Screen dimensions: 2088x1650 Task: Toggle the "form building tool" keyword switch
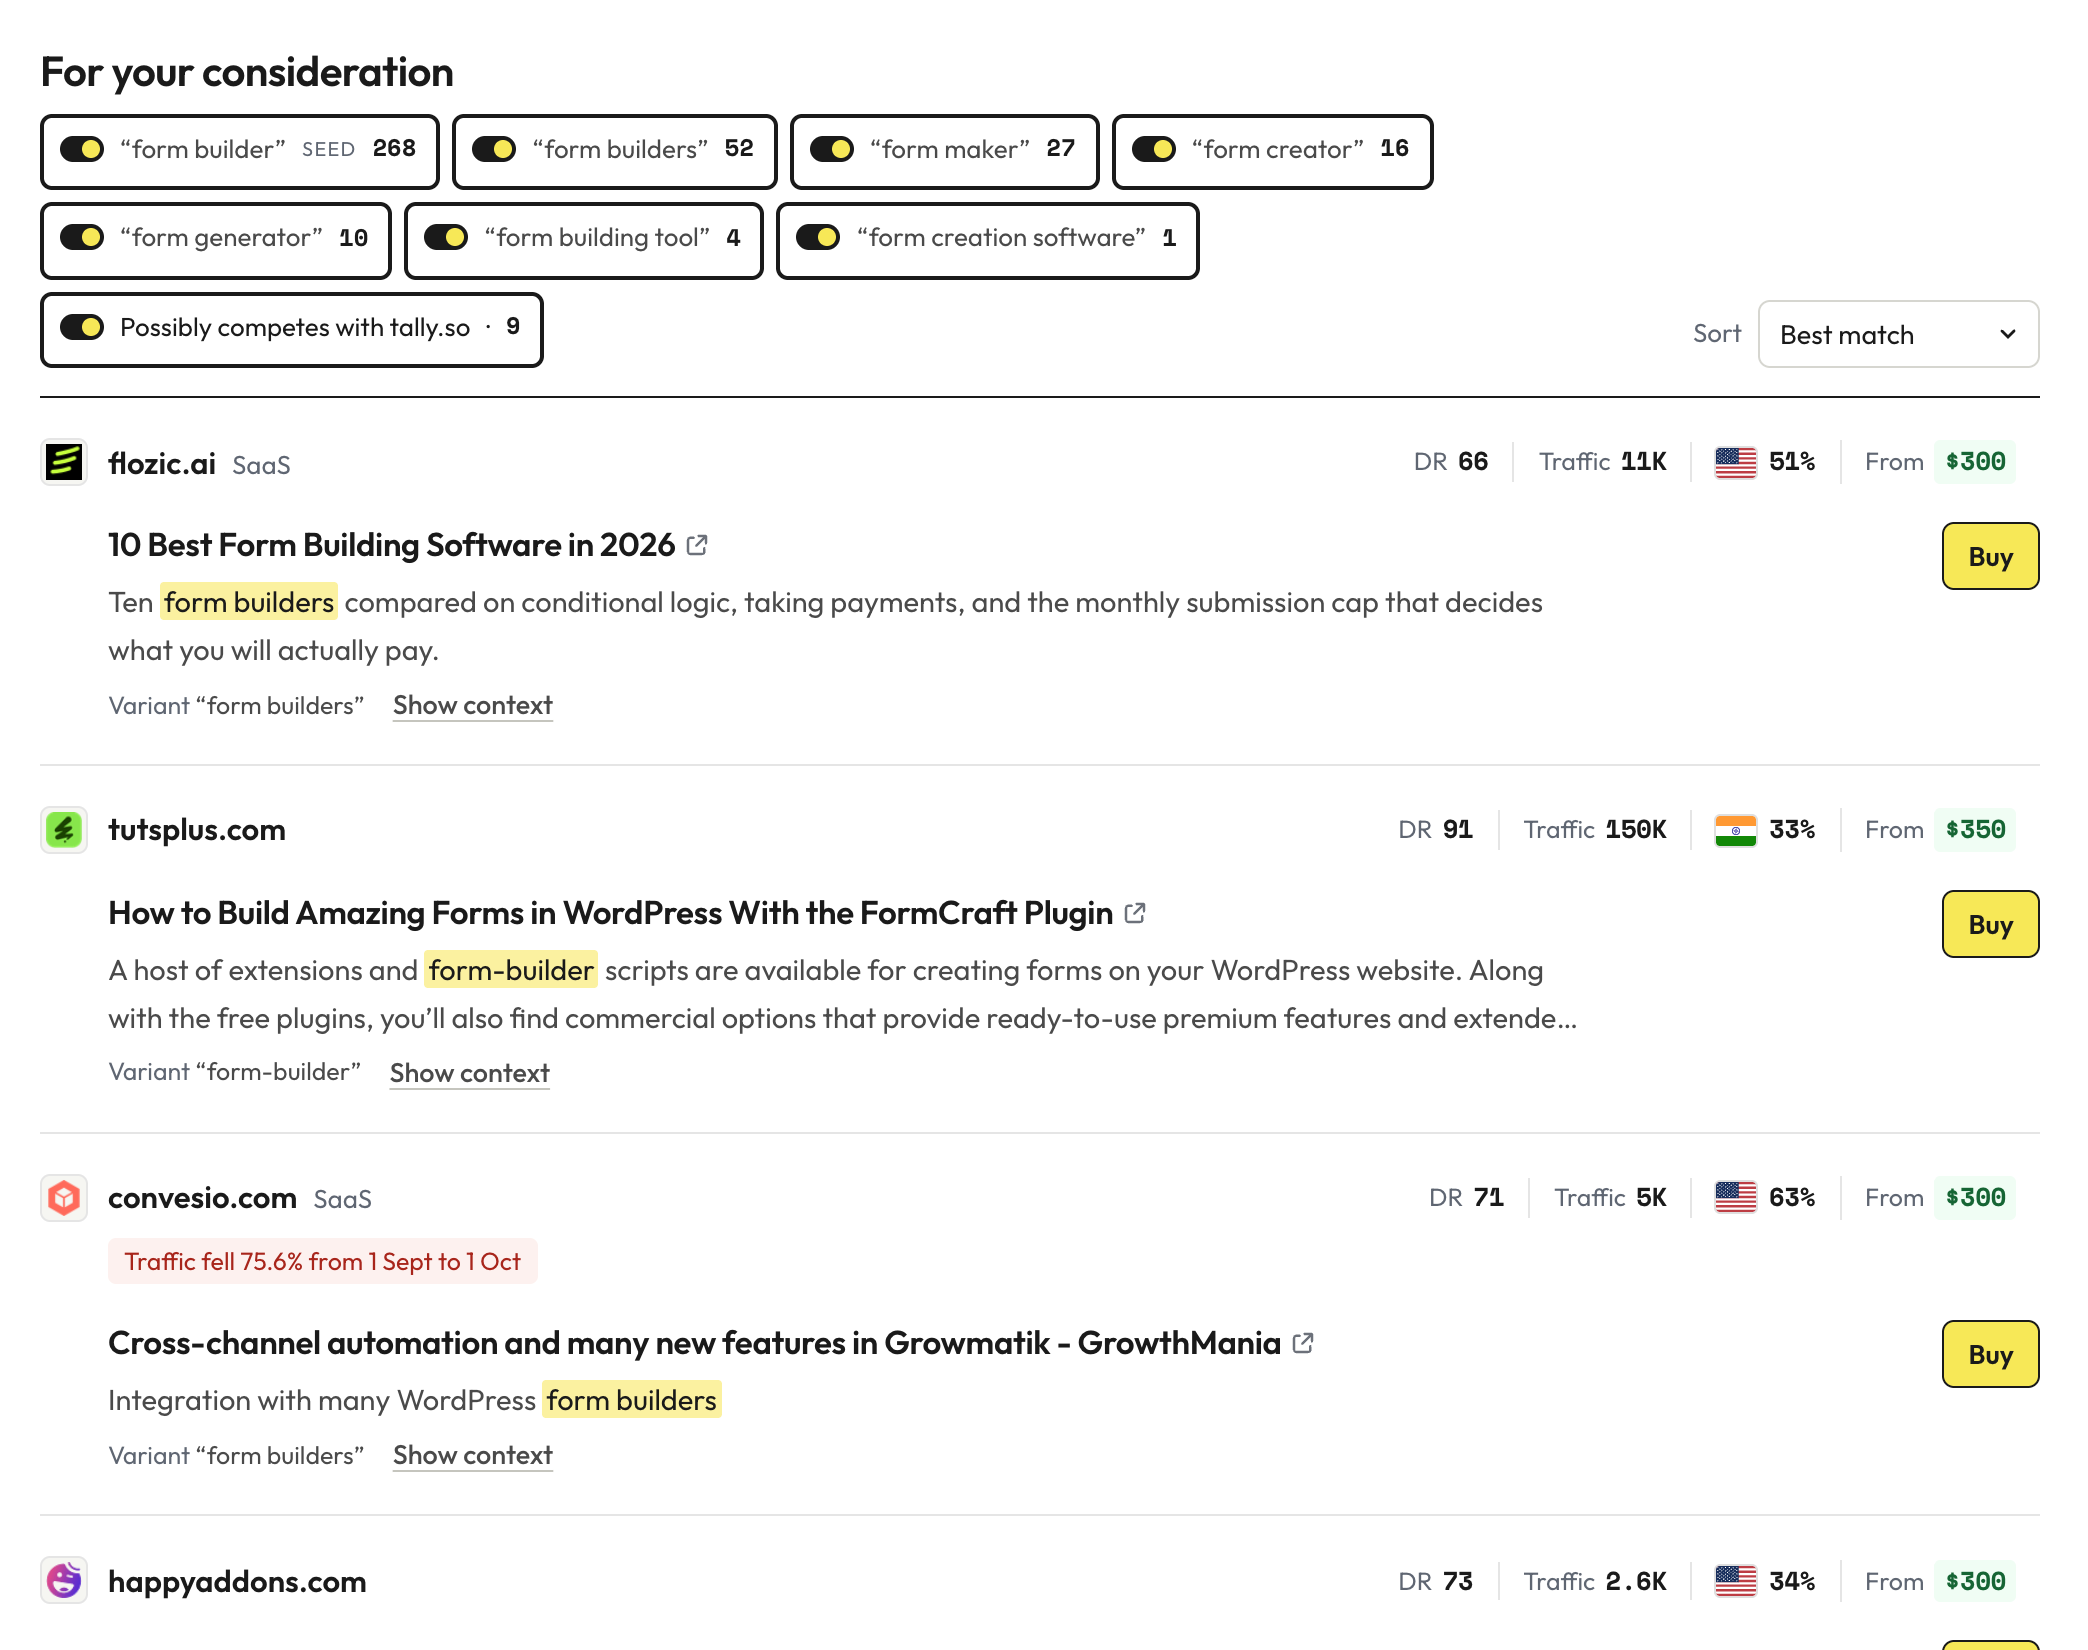(446, 238)
